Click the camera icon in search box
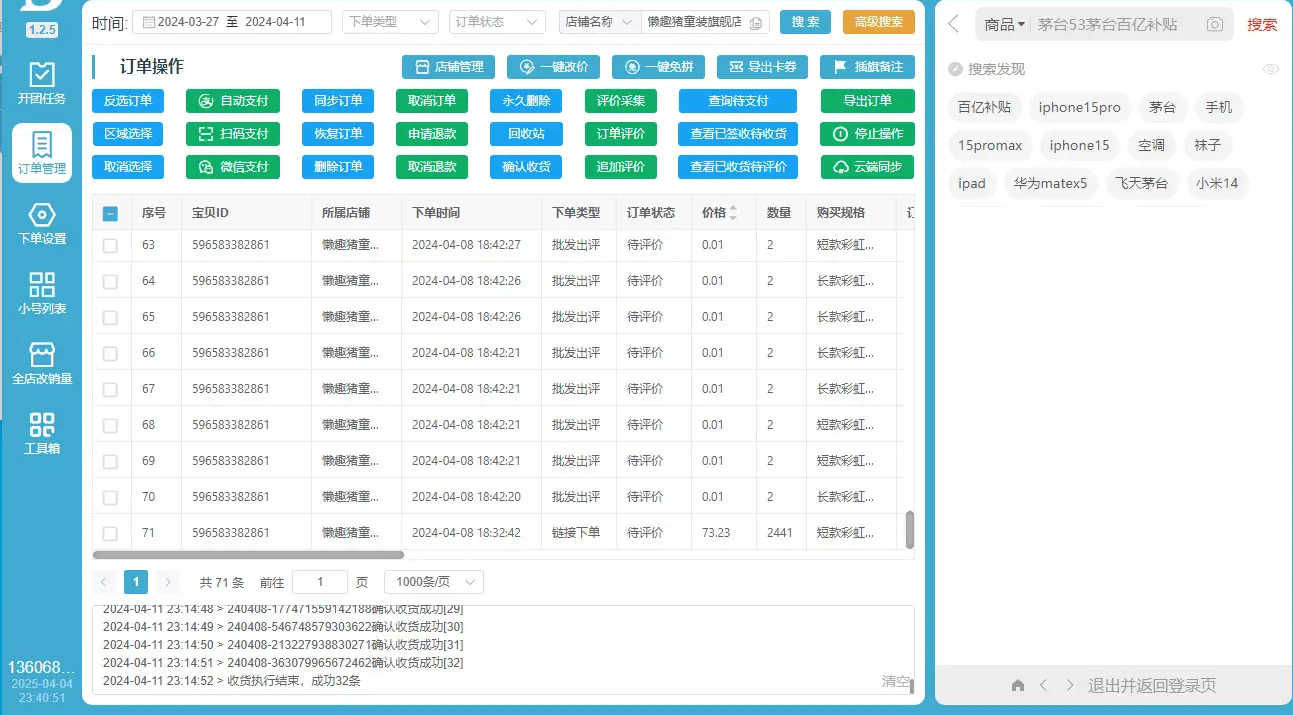Image resolution: width=1293 pixels, height=715 pixels. coord(1214,24)
